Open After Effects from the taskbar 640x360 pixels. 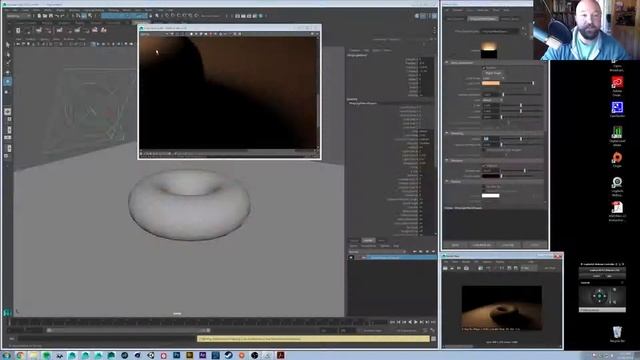tap(202, 356)
